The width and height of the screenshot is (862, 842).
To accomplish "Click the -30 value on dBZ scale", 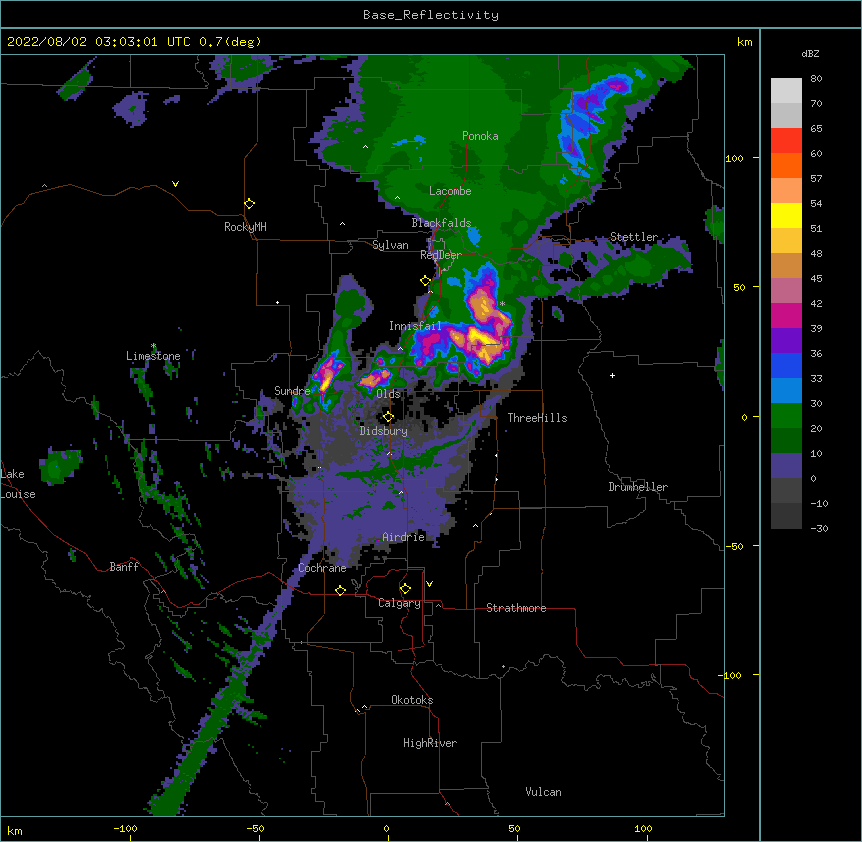I will click(x=819, y=529).
